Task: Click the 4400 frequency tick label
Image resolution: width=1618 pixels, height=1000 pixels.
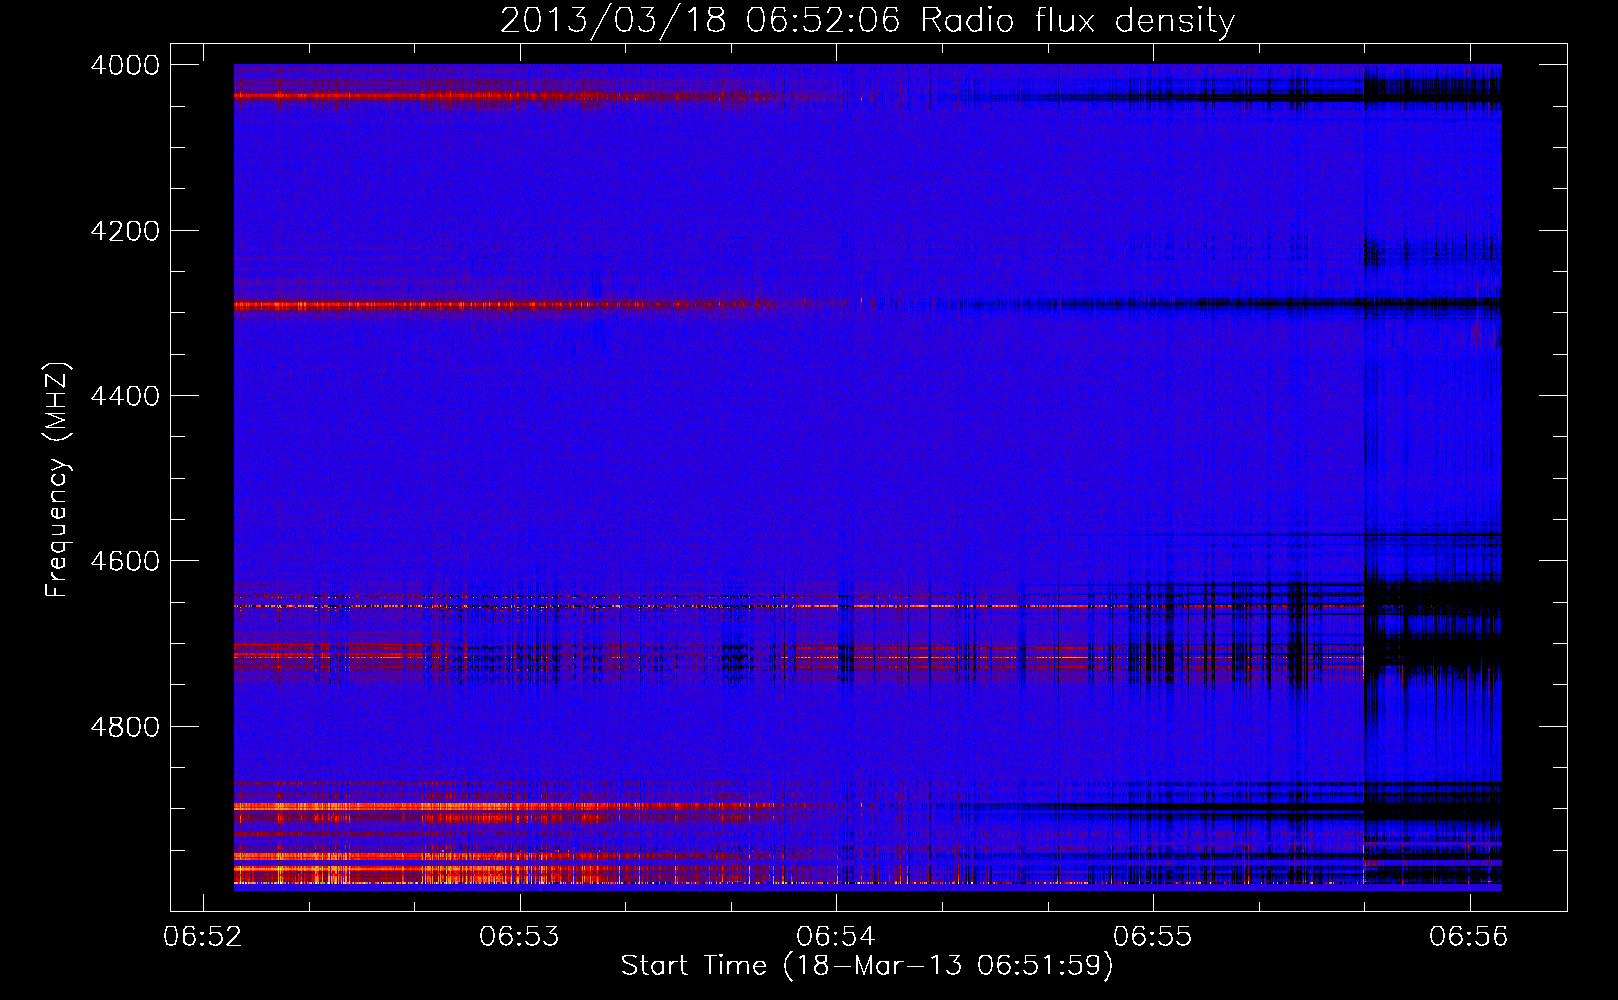Action: point(125,396)
